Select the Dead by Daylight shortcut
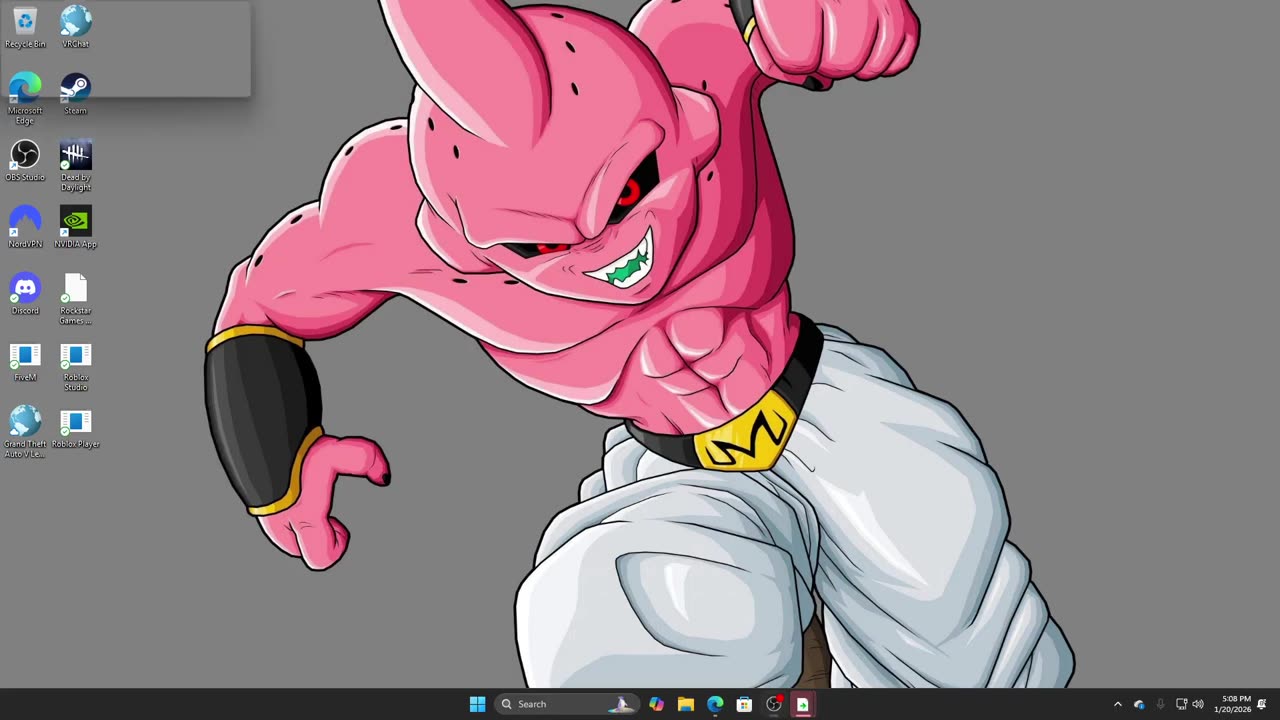Screen dimensions: 1280x720 (x=76, y=166)
